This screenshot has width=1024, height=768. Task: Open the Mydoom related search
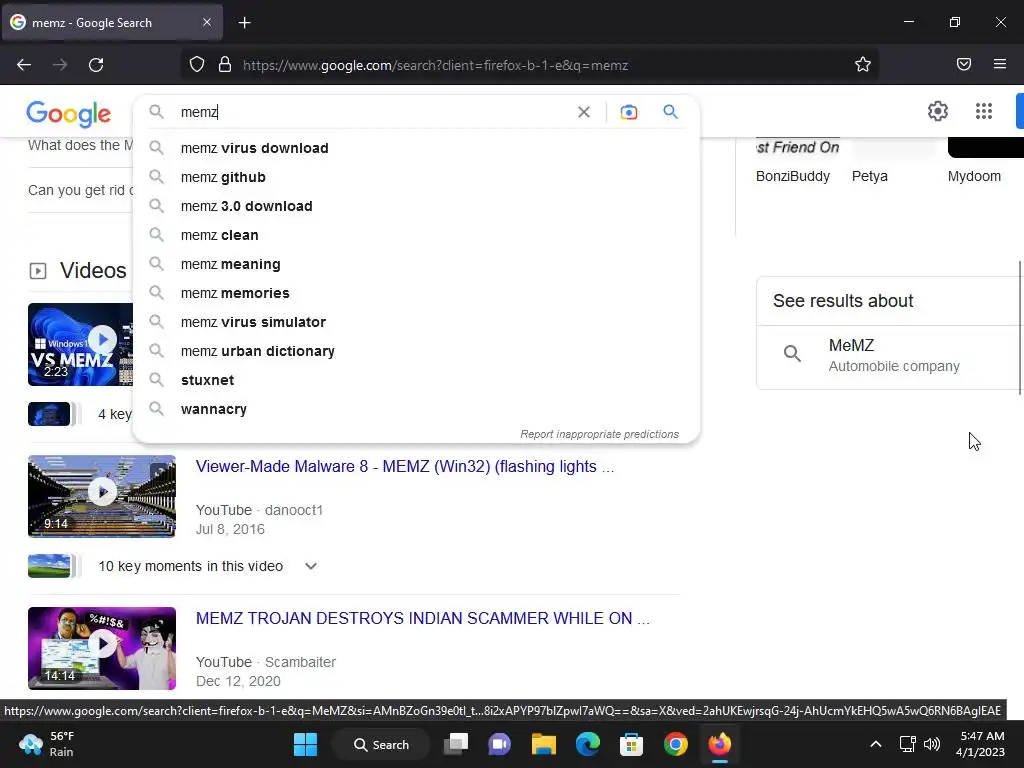pos(974,176)
